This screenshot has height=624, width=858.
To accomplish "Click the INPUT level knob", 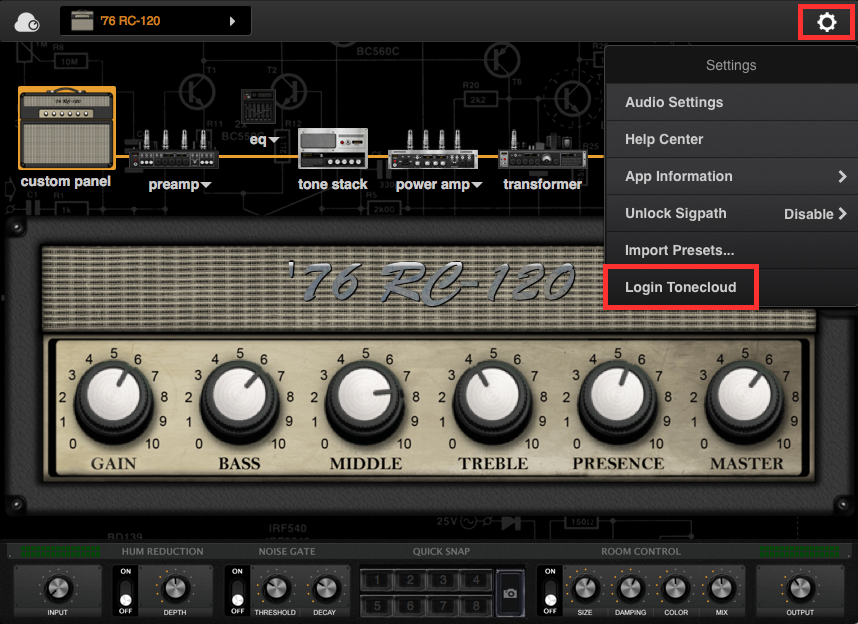I will 57,588.
